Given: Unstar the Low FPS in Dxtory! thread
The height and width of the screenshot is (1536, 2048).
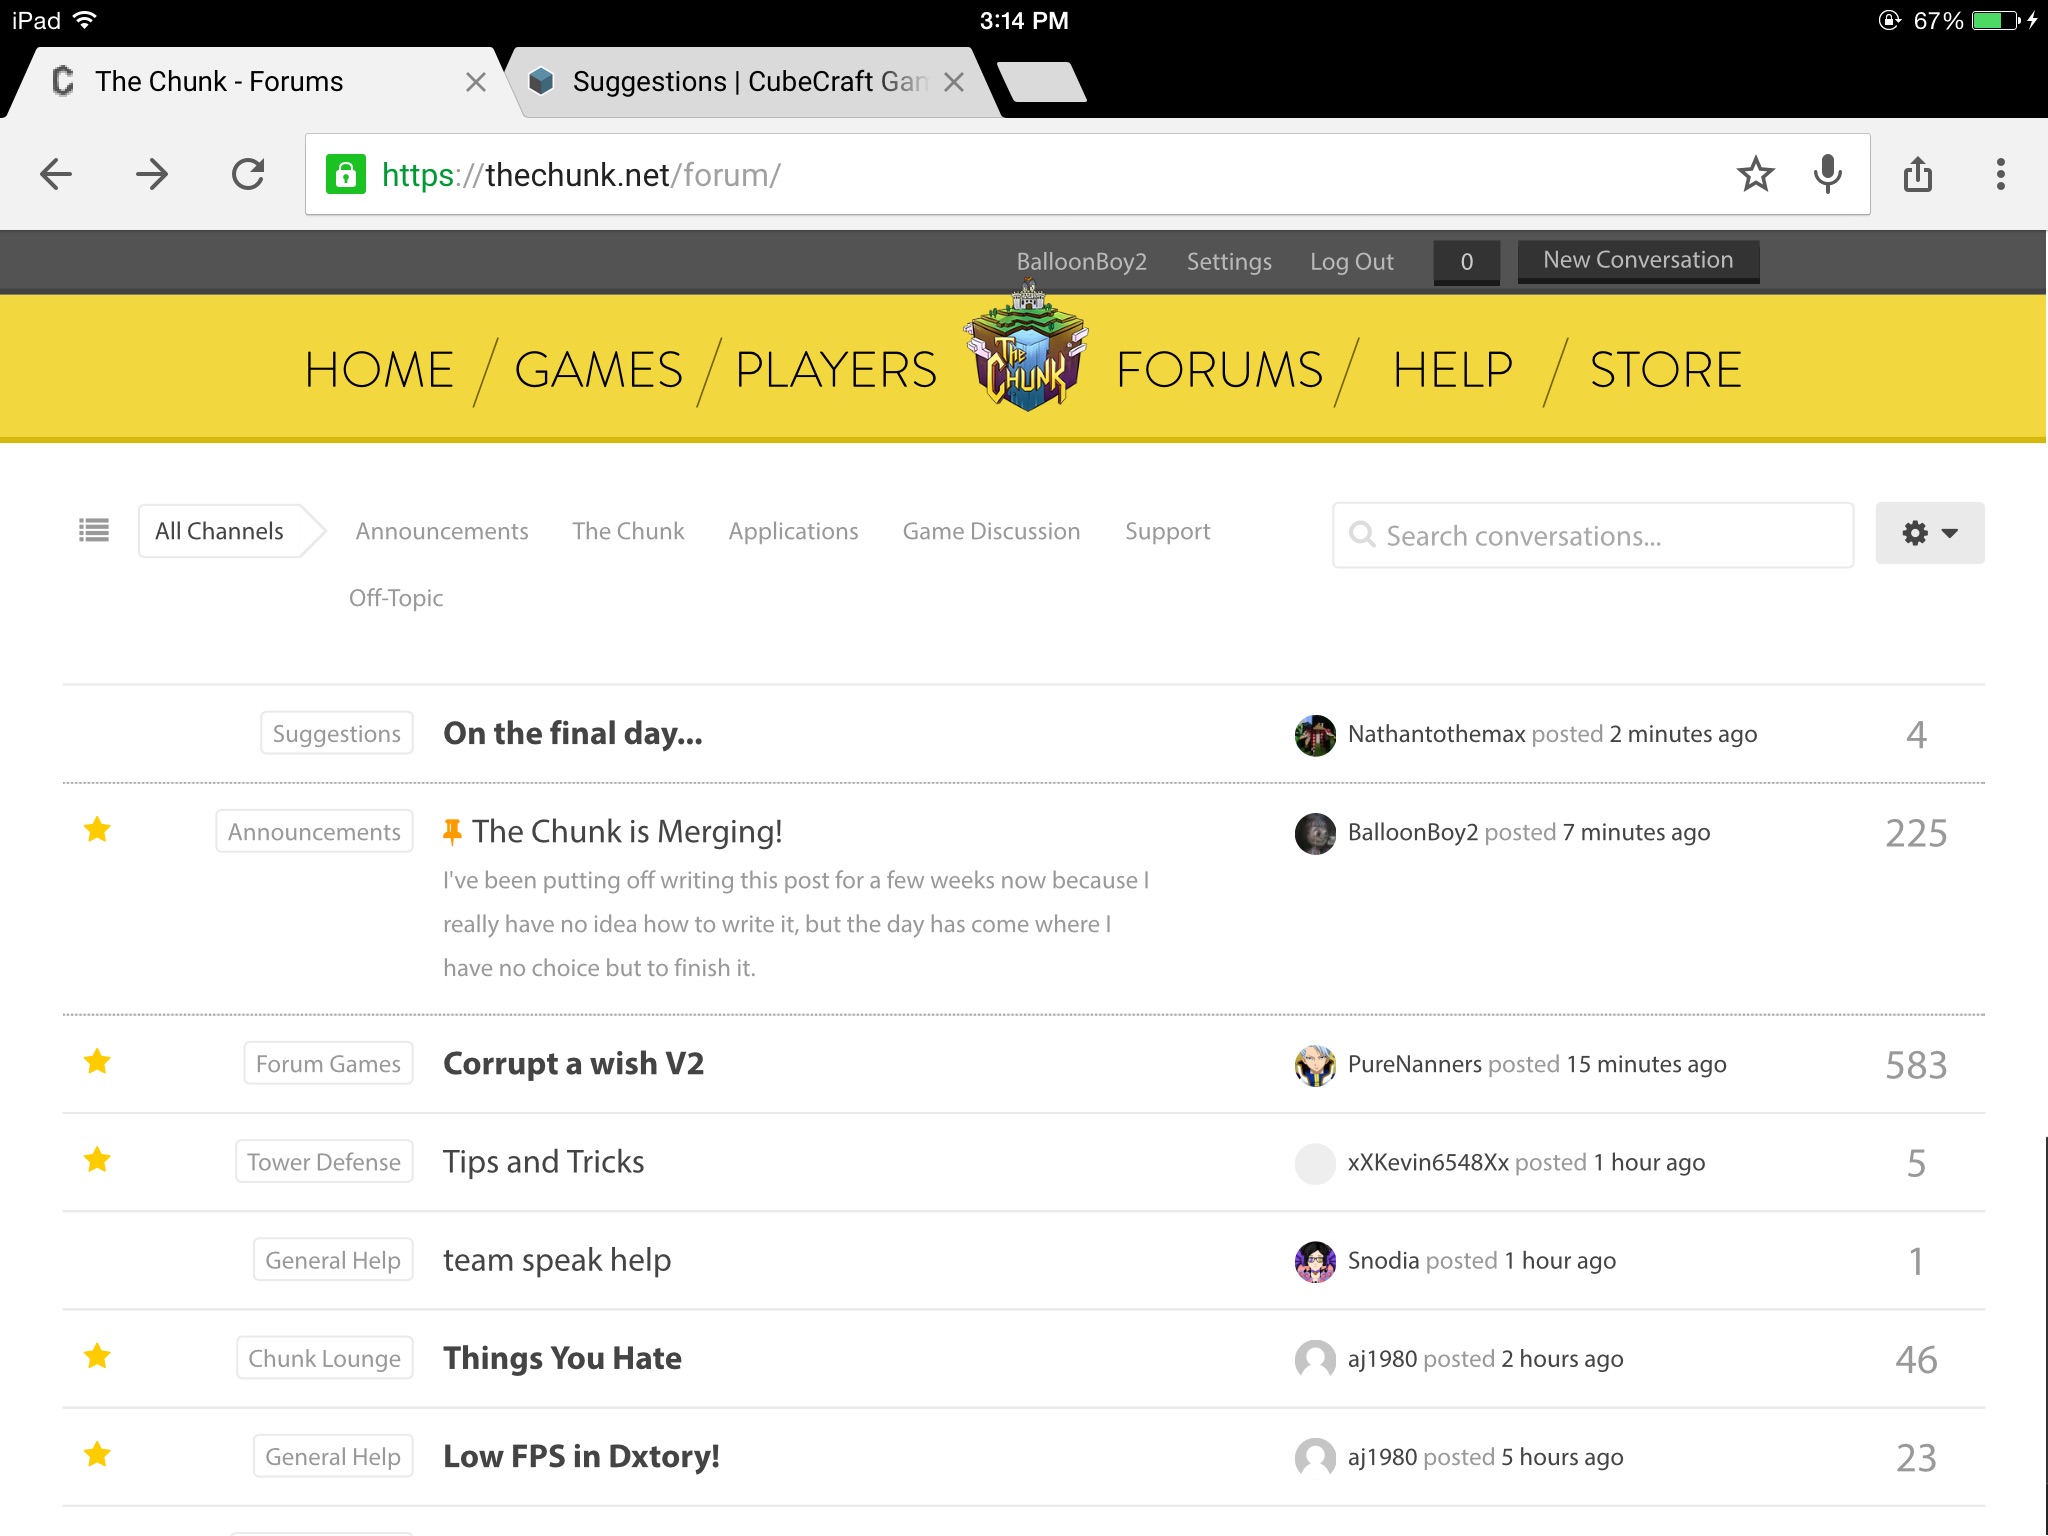Looking at the screenshot, I should (97, 1454).
